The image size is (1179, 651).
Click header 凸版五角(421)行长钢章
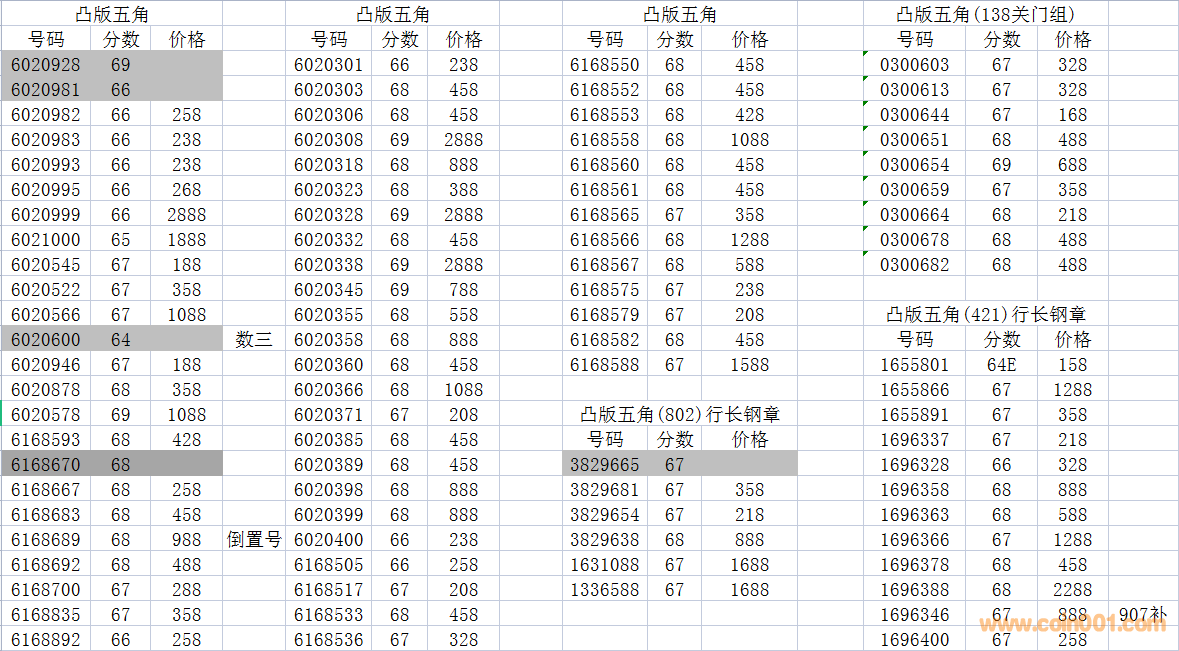pyautogui.click(x=986, y=315)
